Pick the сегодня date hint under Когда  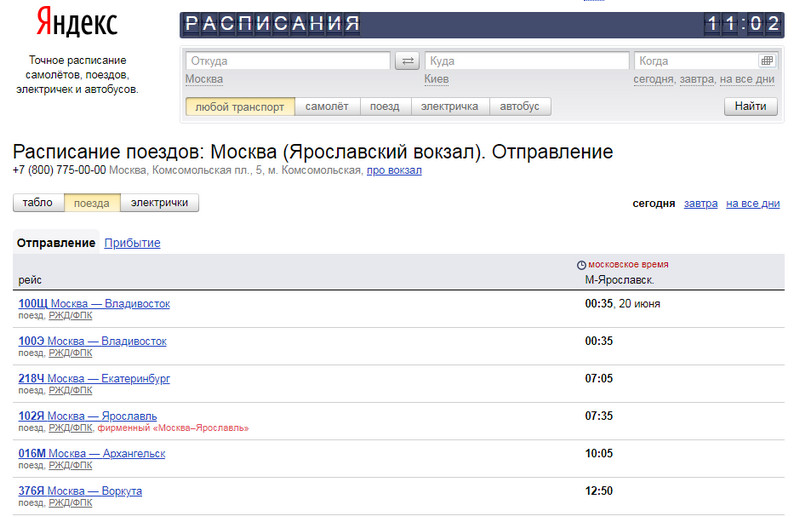point(654,79)
